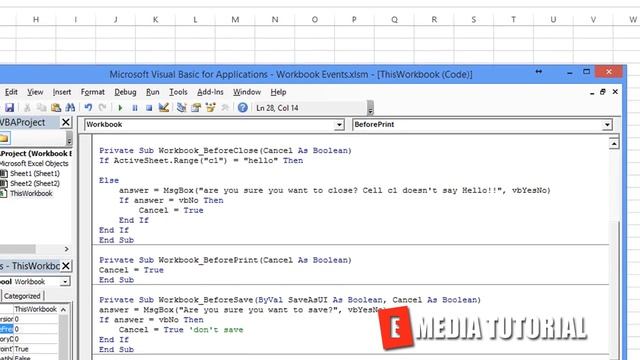Viewport: 640px width, 360px height.
Task: Open Visual Basic Help question mark icon
Action: (242, 108)
